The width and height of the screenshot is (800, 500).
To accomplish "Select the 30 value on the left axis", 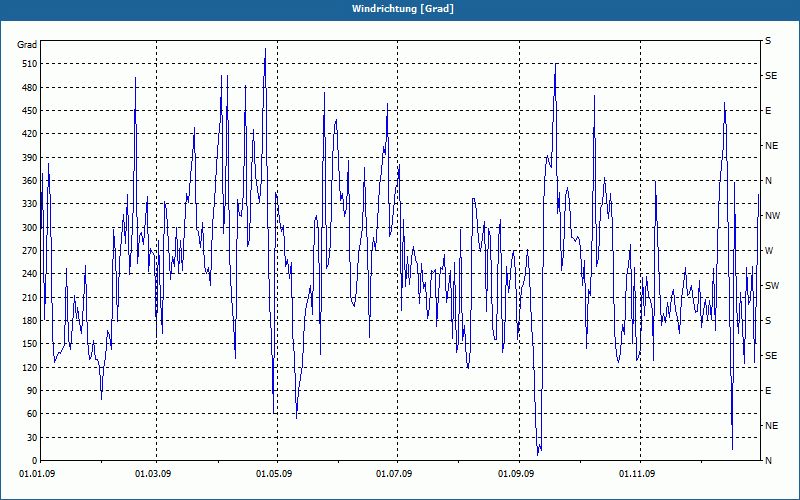I will pos(32,437).
